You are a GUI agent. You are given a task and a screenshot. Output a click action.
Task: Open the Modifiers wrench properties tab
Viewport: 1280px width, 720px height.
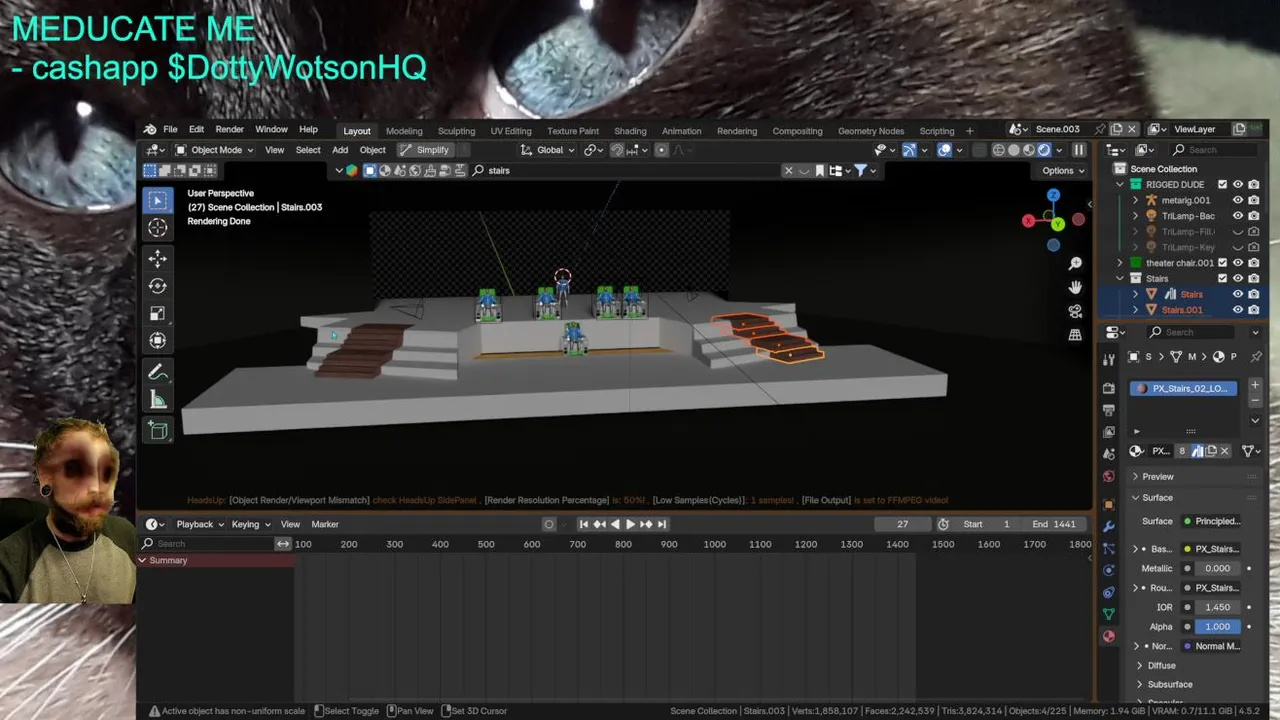click(x=1108, y=527)
